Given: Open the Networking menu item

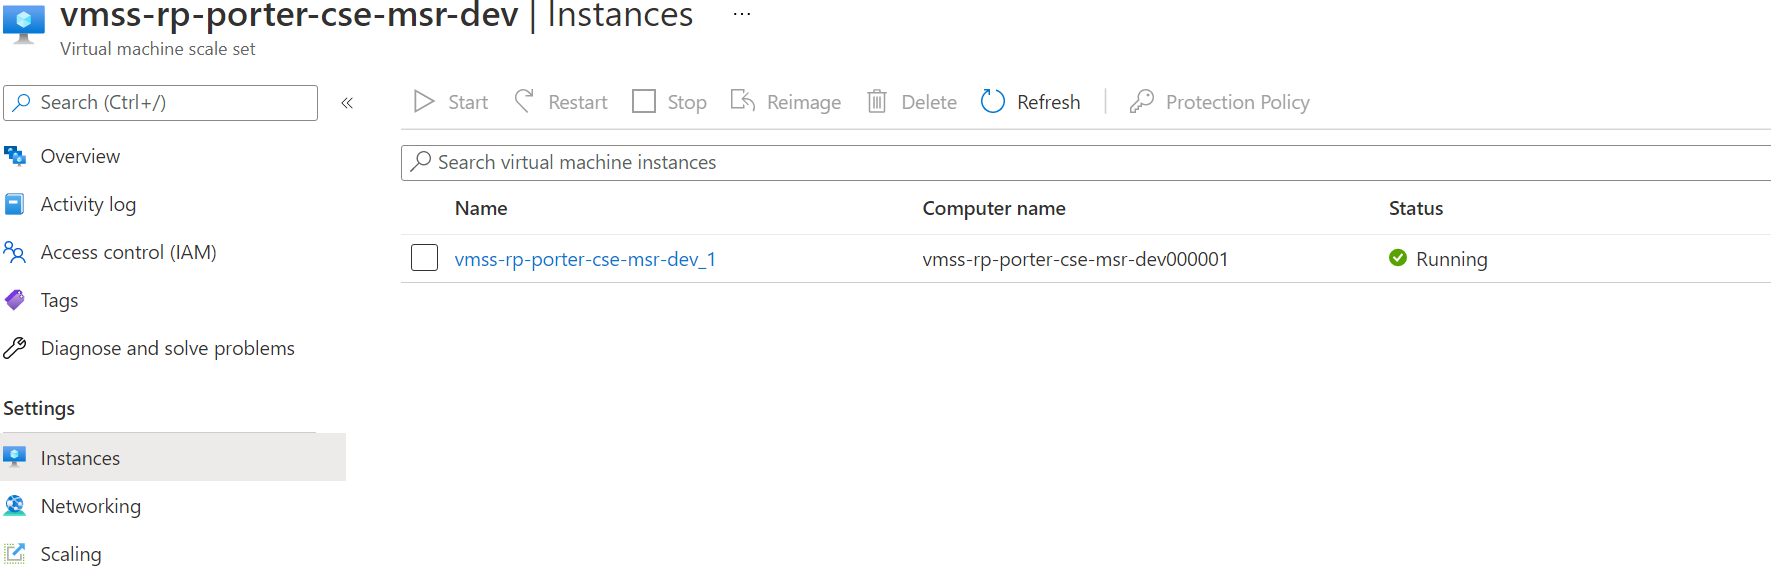Looking at the screenshot, I should [91, 506].
